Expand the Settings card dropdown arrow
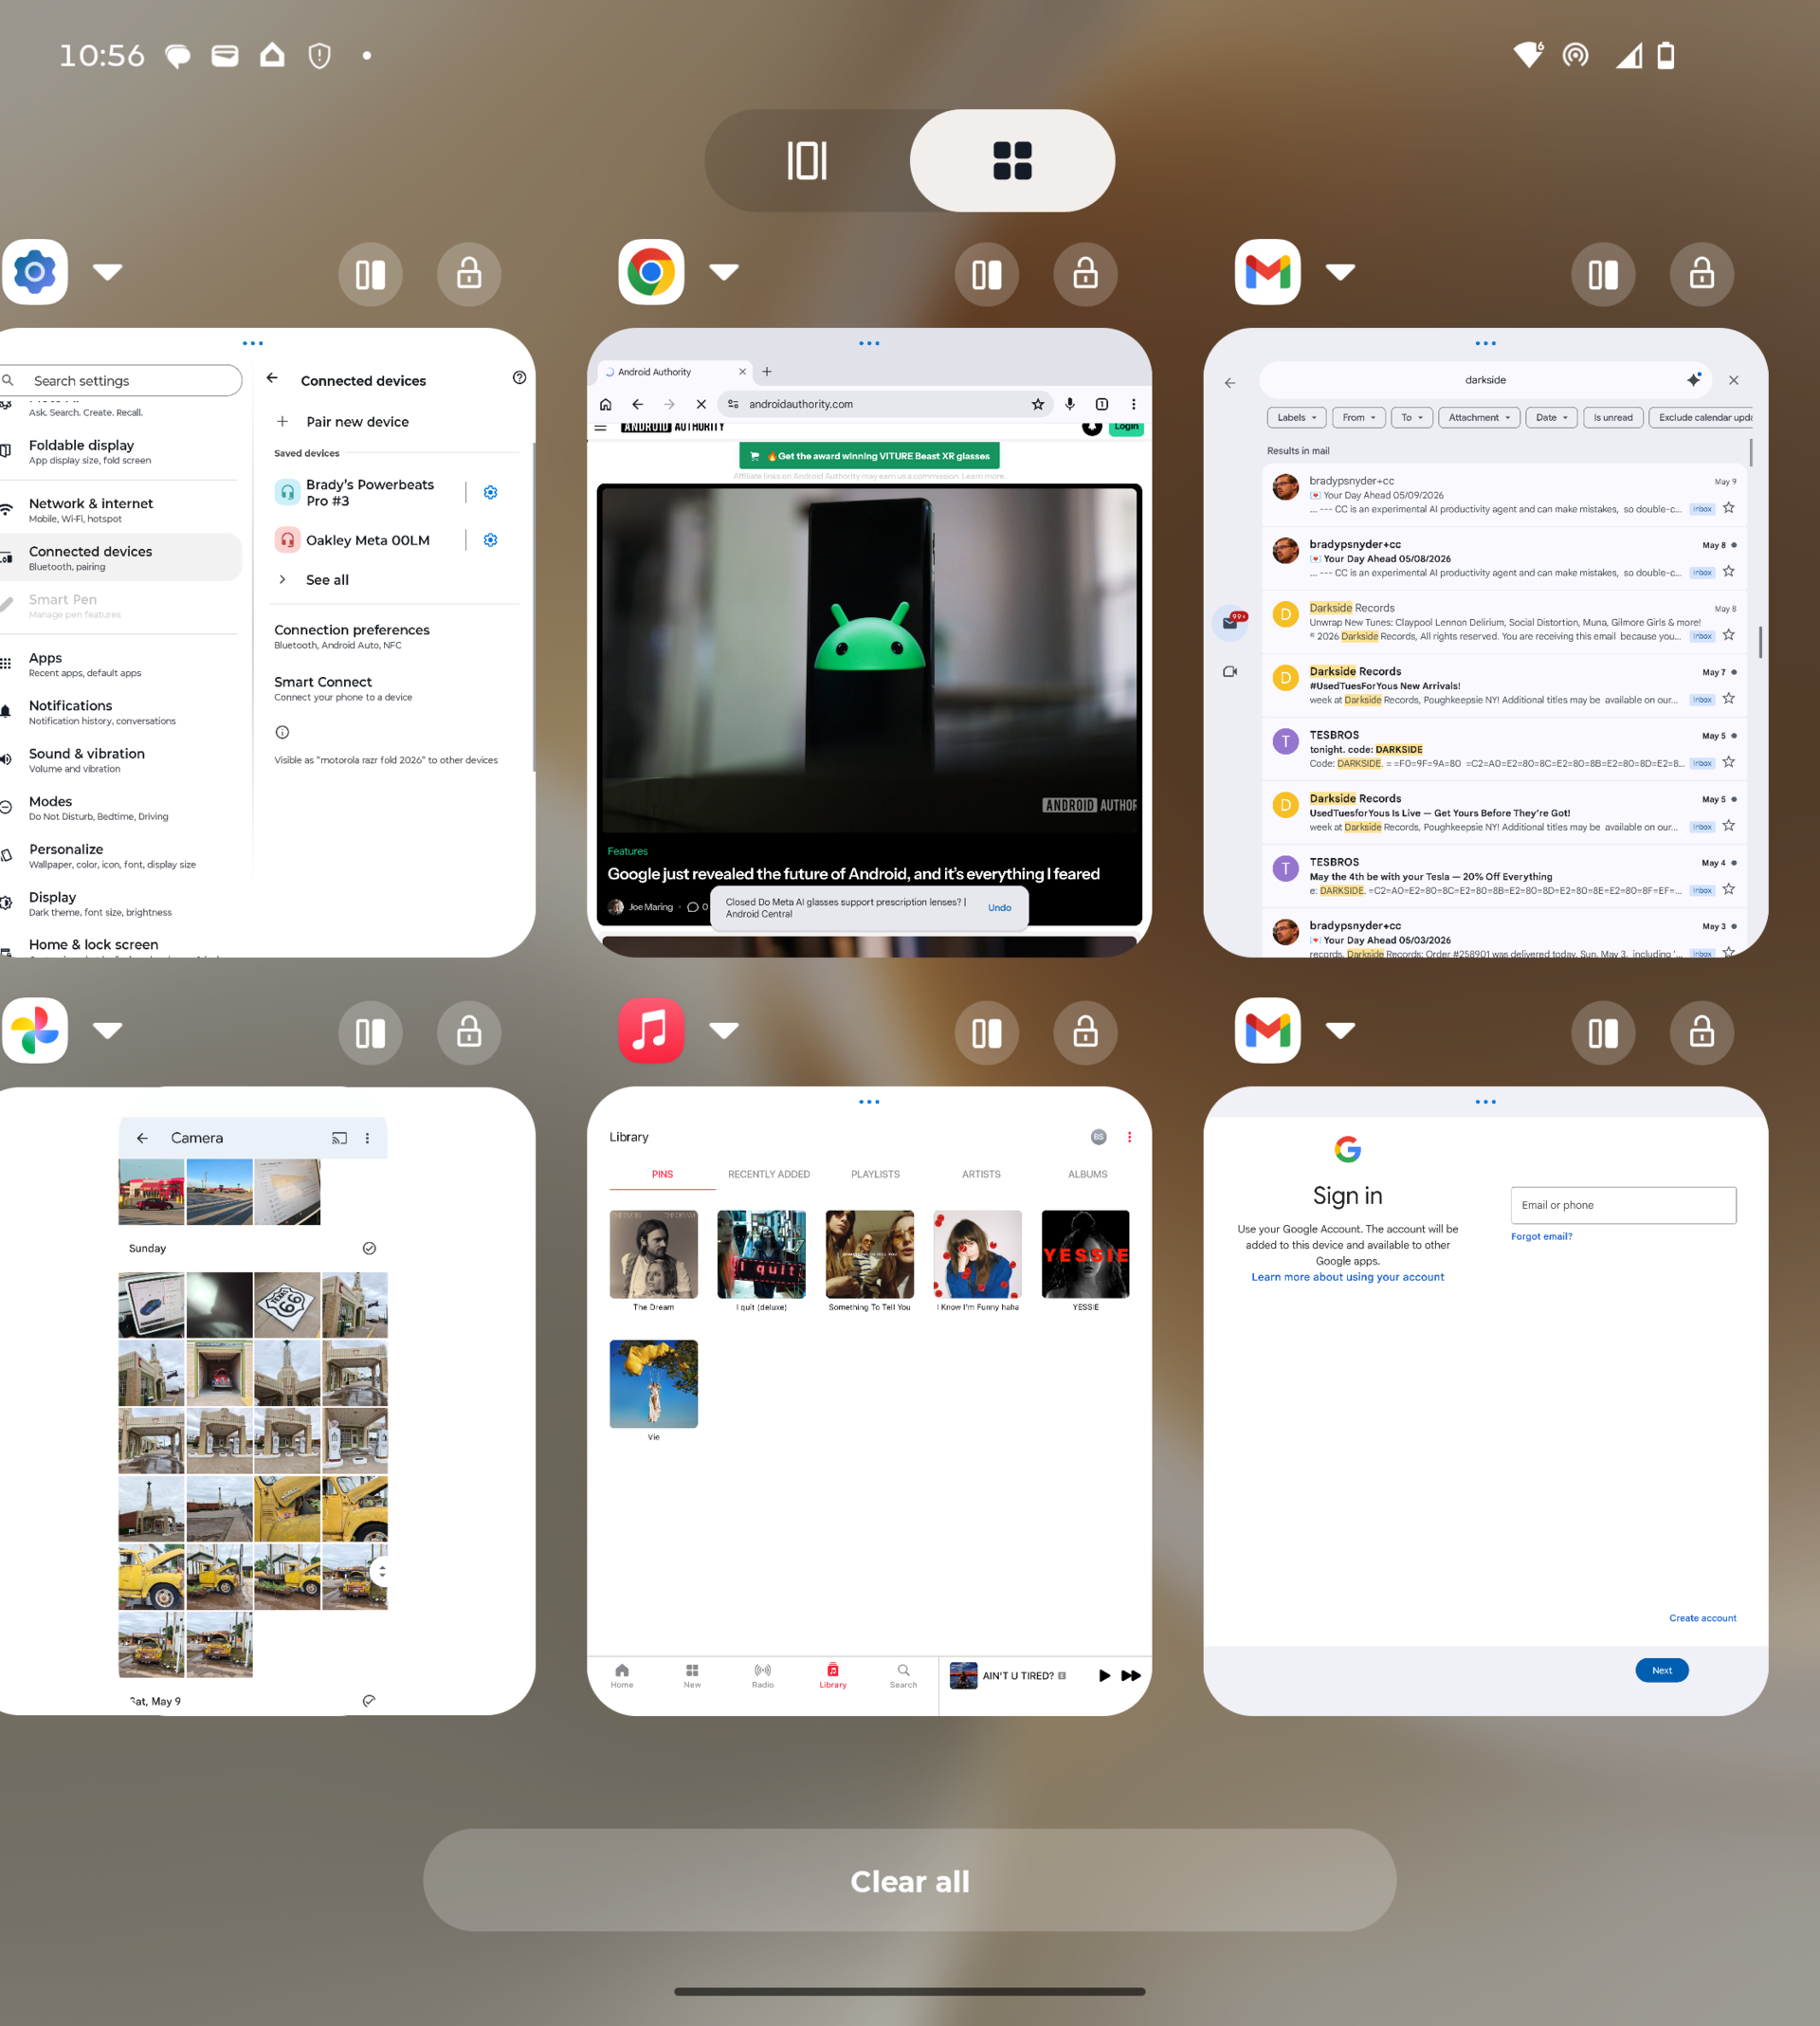 [x=108, y=272]
